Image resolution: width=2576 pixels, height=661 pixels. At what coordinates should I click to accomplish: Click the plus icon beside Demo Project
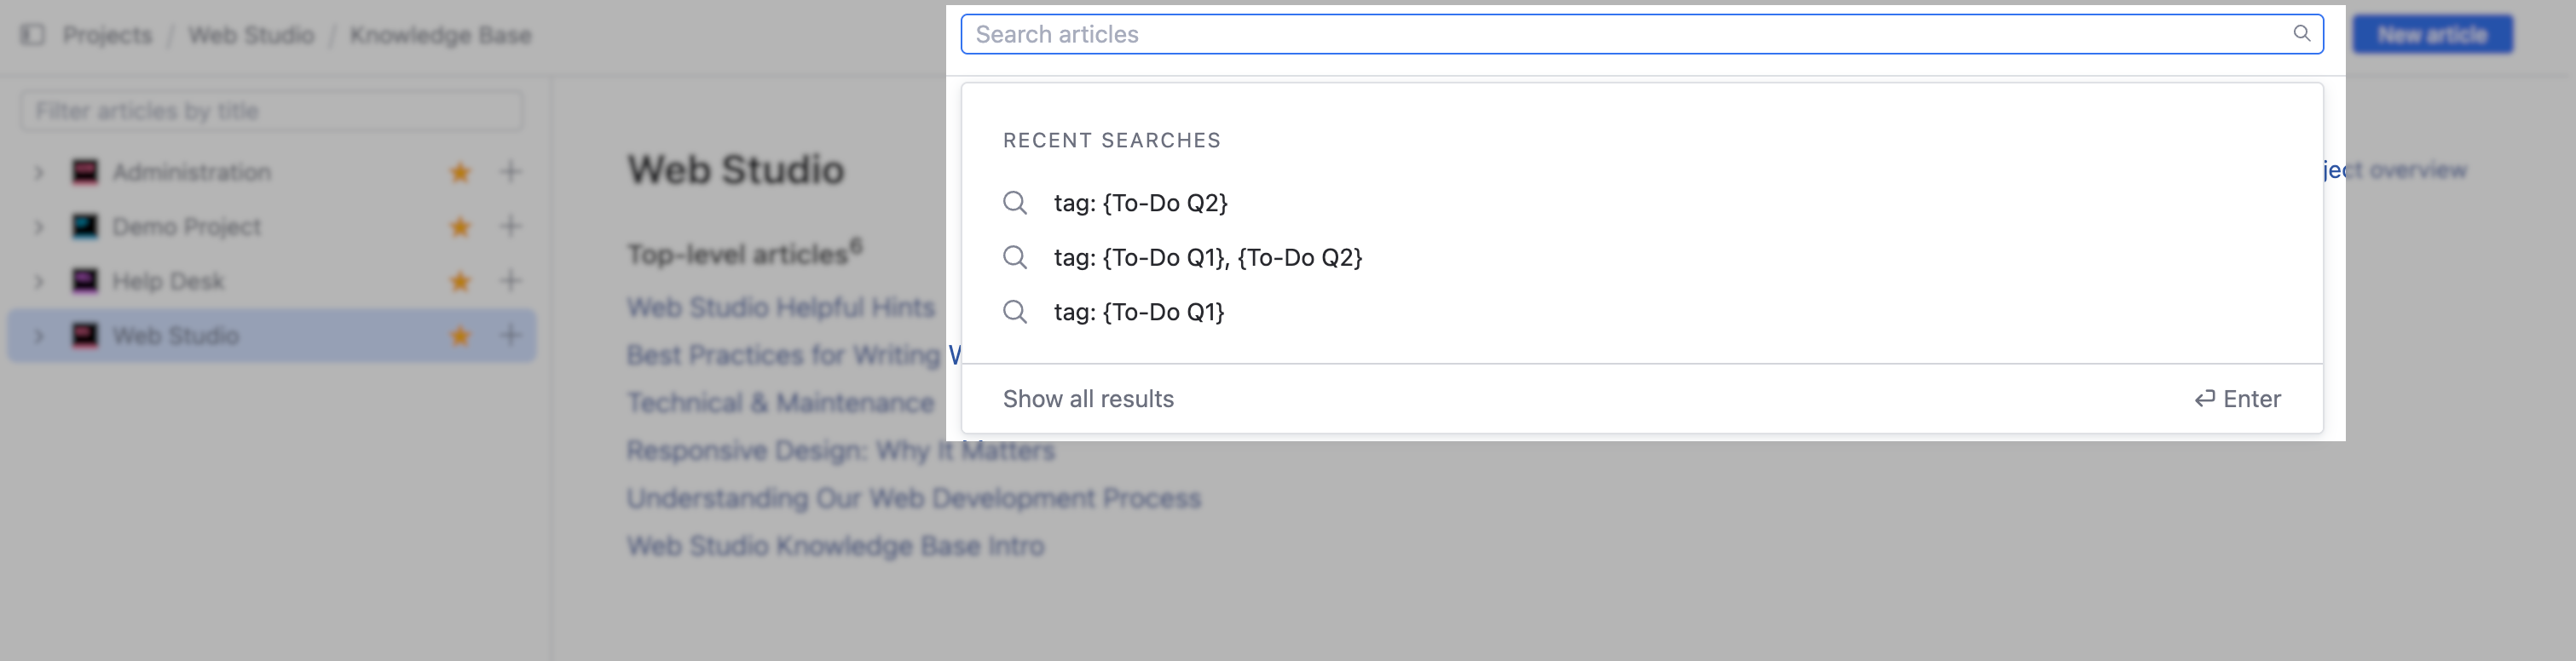pos(510,226)
